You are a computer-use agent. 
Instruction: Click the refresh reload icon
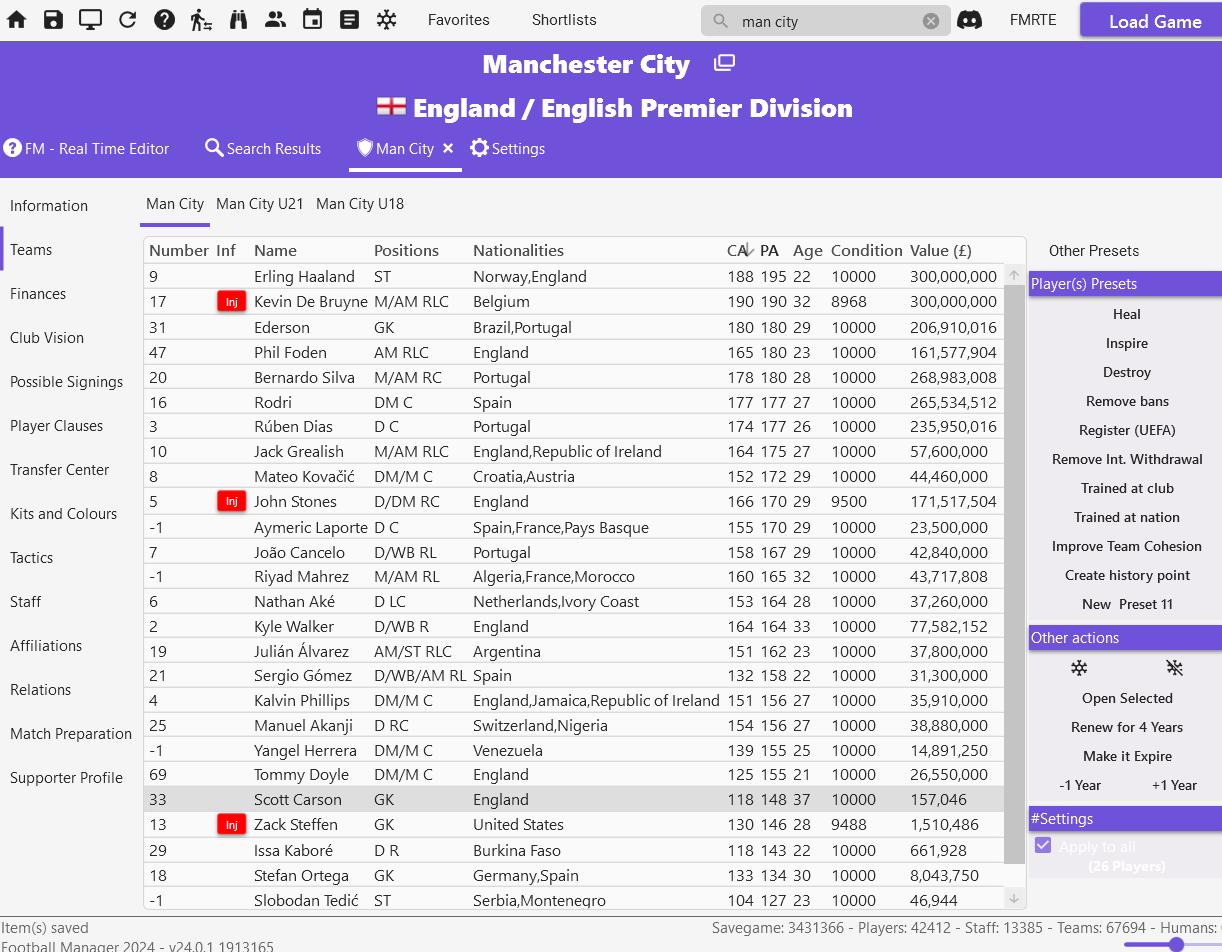click(127, 20)
